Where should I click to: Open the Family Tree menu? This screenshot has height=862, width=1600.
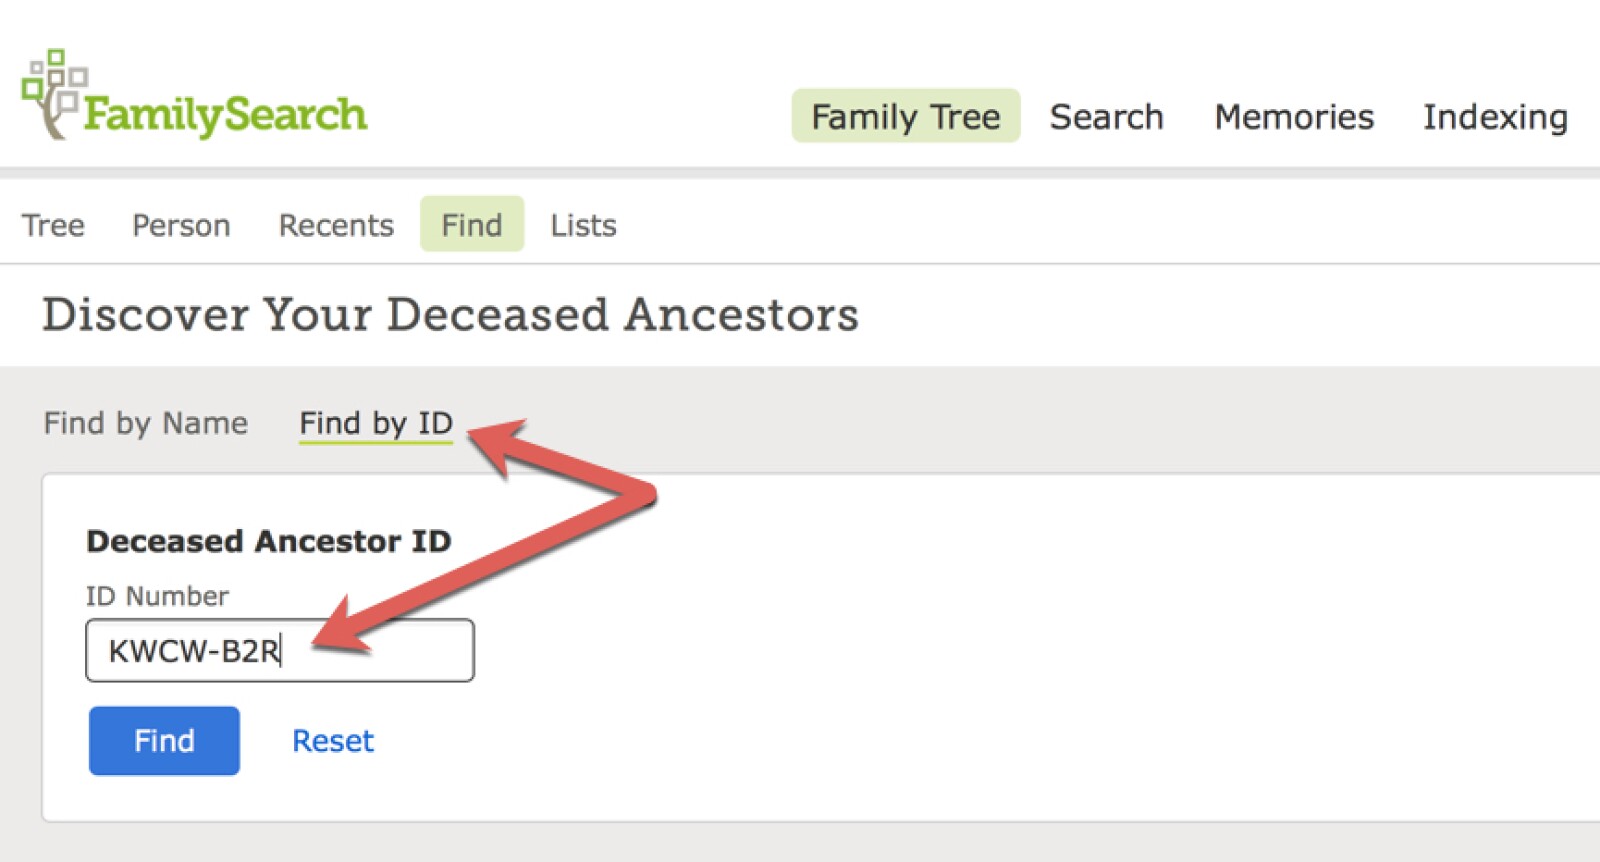click(905, 116)
